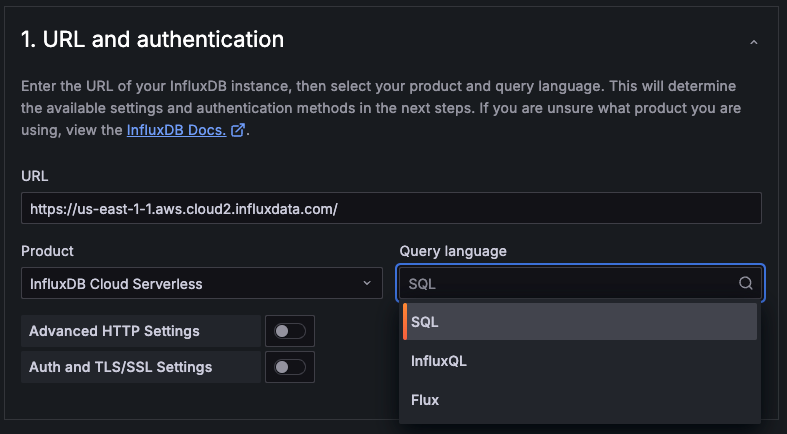This screenshot has height=434, width=787.
Task: Click the Auth and TLS/SSL Settings label
Action: tap(121, 367)
